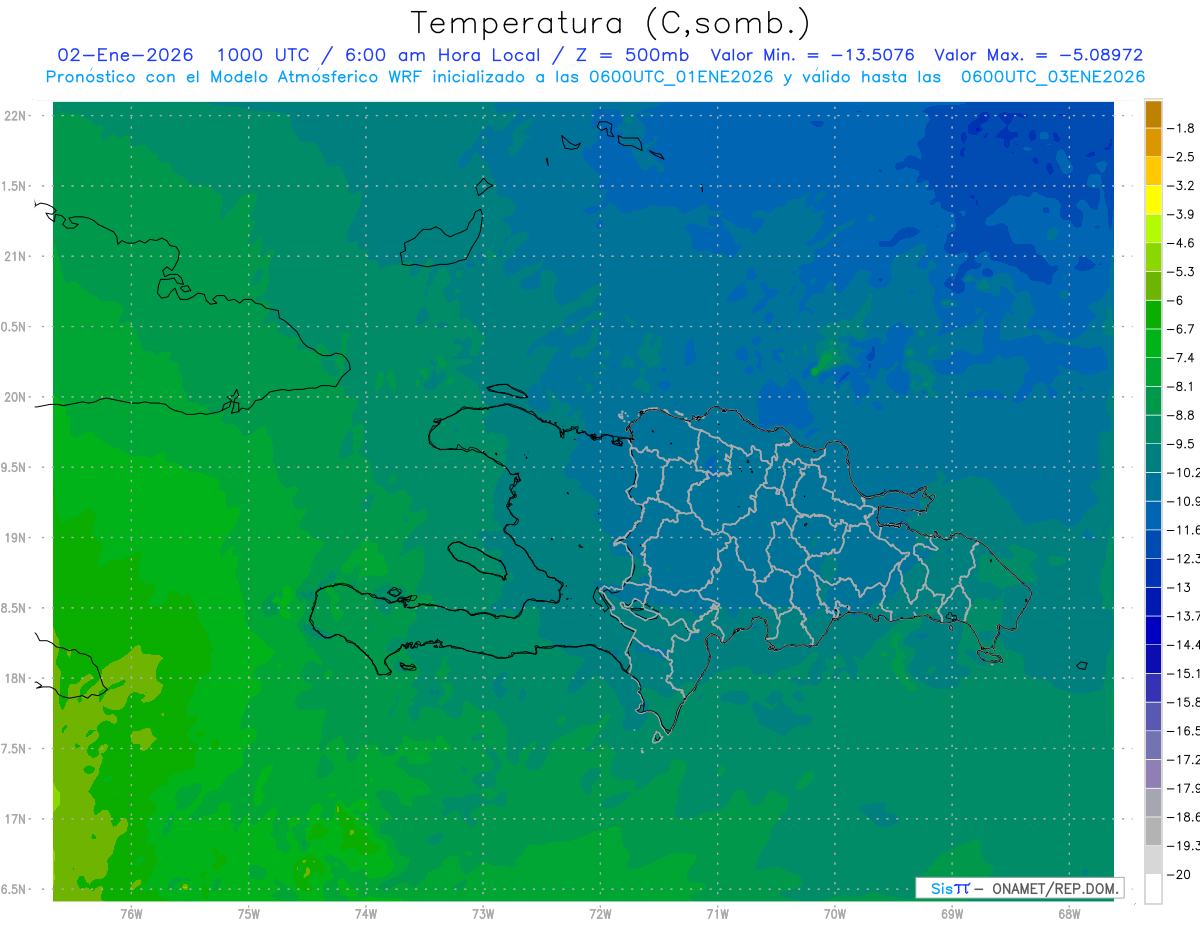Click the '75W' longitude label
The width and height of the screenshot is (1200, 927).
click(249, 913)
